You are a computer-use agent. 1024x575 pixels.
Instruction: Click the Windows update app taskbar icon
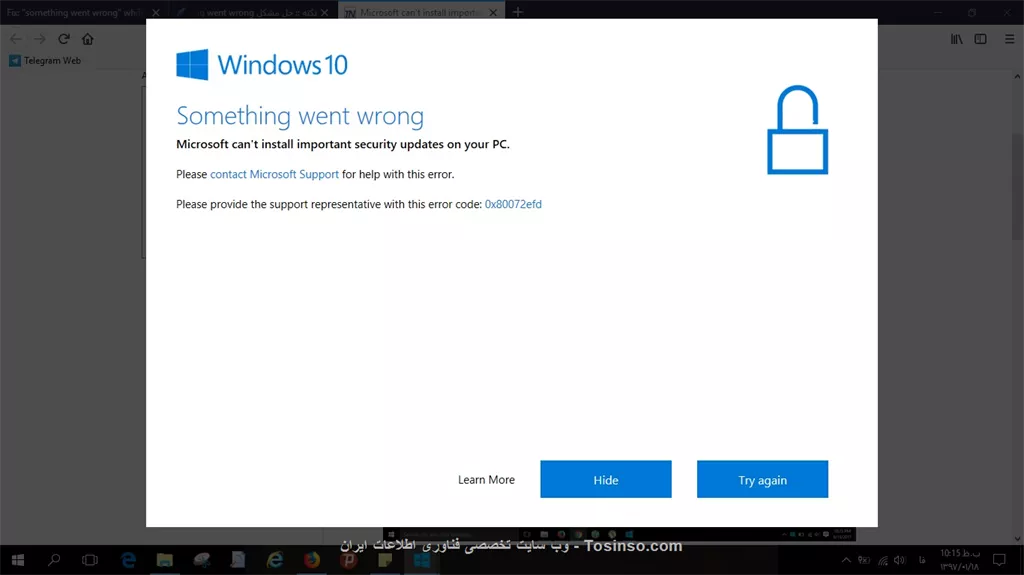pos(422,560)
